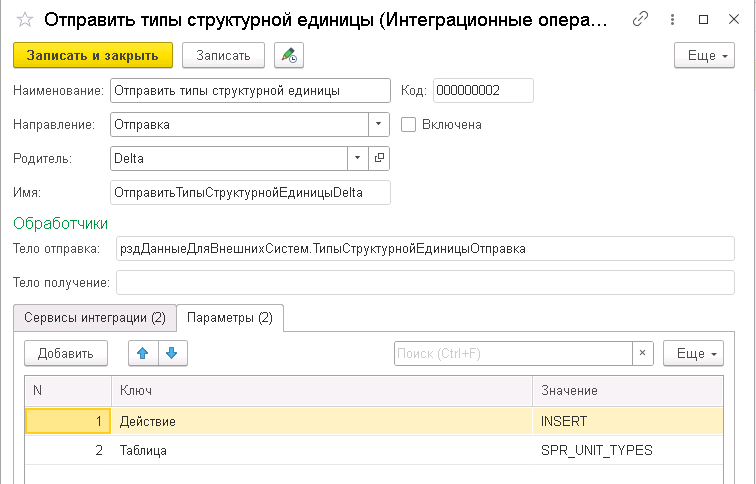Enable the Включена checkbox
Screen dimensions: 756x484
pyautogui.click(x=408, y=125)
